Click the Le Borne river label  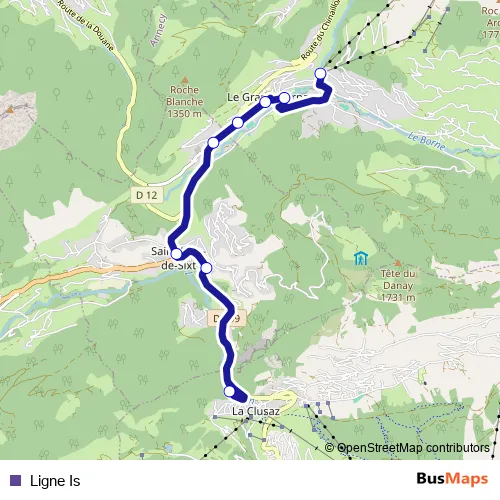427,141
